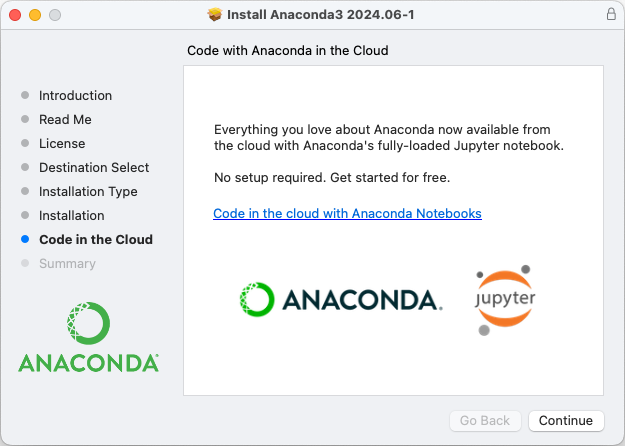
Task: Select the Installation step
Action: 71,216
